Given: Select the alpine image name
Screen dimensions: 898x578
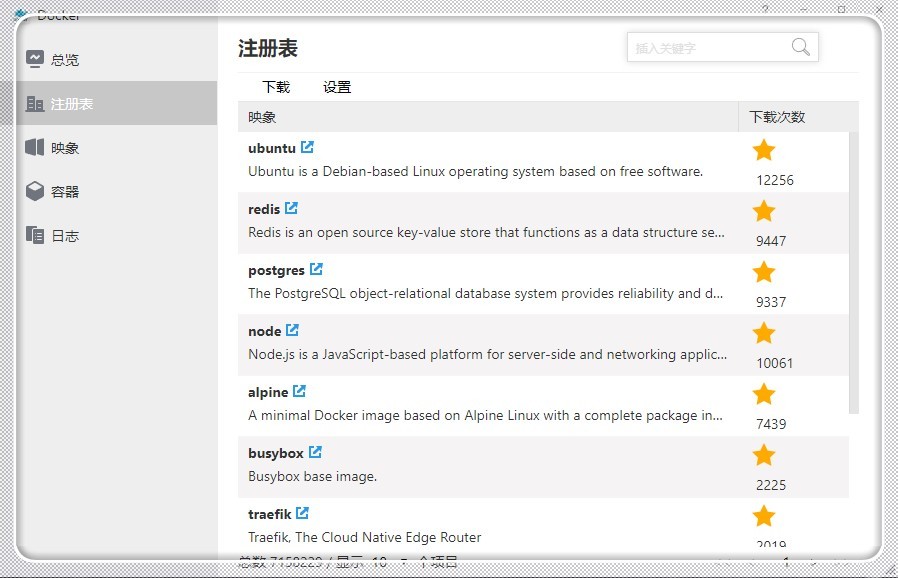Looking at the screenshot, I should click(x=268, y=392).
